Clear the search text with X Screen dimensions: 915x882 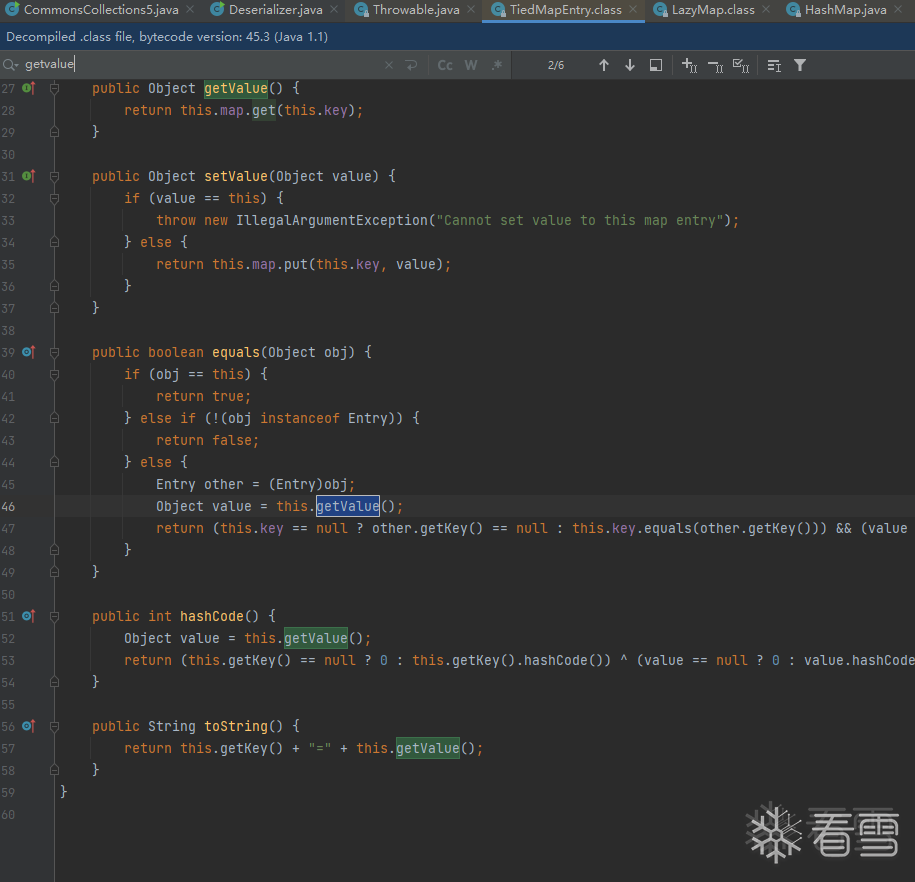click(x=389, y=65)
